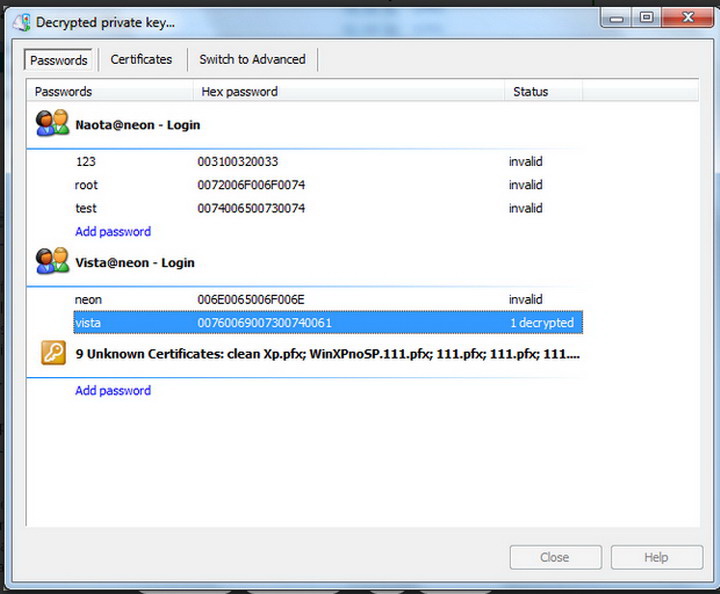Click the Help button
Screen dimensions: 720x594
click(657, 557)
